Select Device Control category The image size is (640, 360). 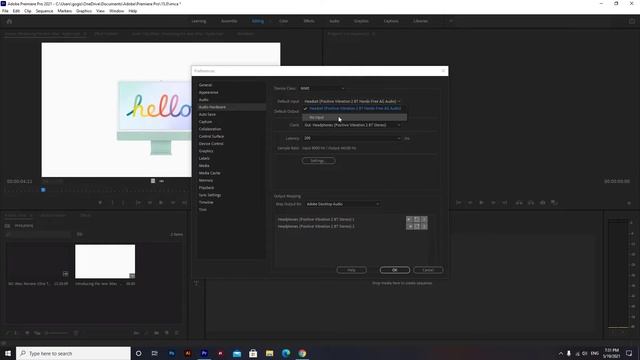[211, 144]
